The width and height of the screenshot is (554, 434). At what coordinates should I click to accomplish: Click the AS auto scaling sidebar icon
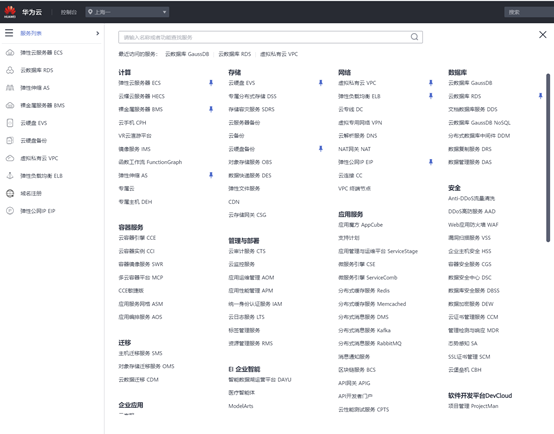[x=10, y=88]
